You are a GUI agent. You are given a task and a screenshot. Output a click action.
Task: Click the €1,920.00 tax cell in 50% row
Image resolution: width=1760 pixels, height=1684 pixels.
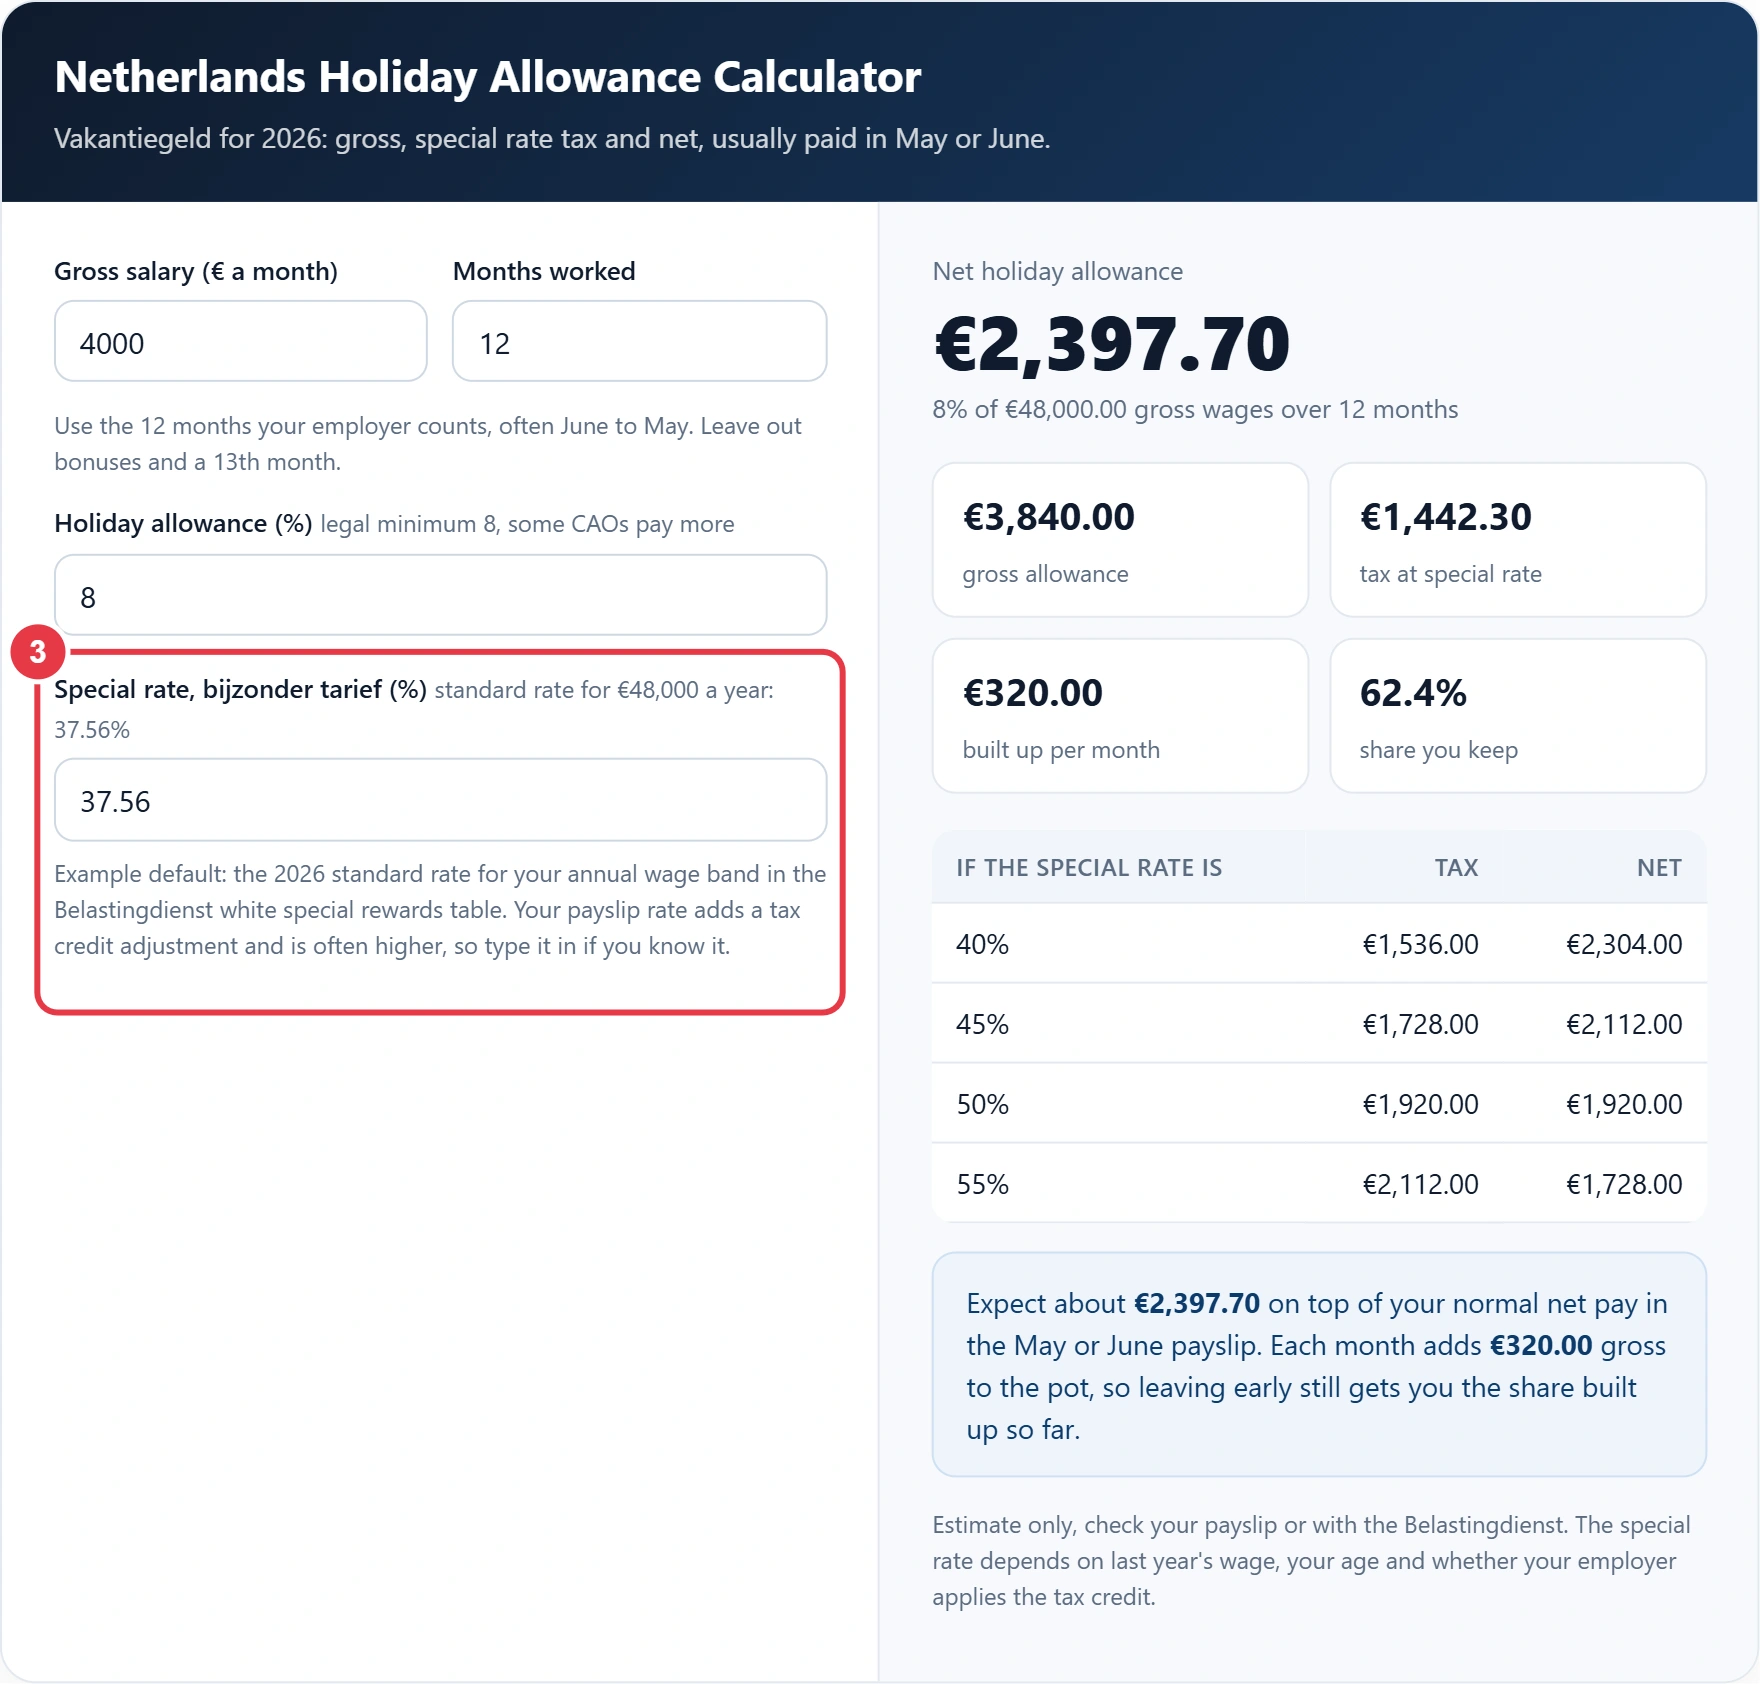tap(1420, 1104)
